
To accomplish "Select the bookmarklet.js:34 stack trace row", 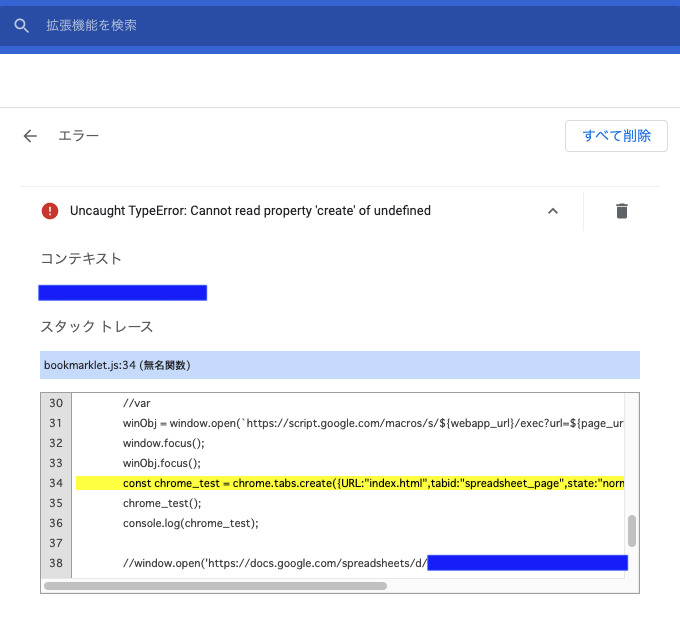I will point(340,365).
